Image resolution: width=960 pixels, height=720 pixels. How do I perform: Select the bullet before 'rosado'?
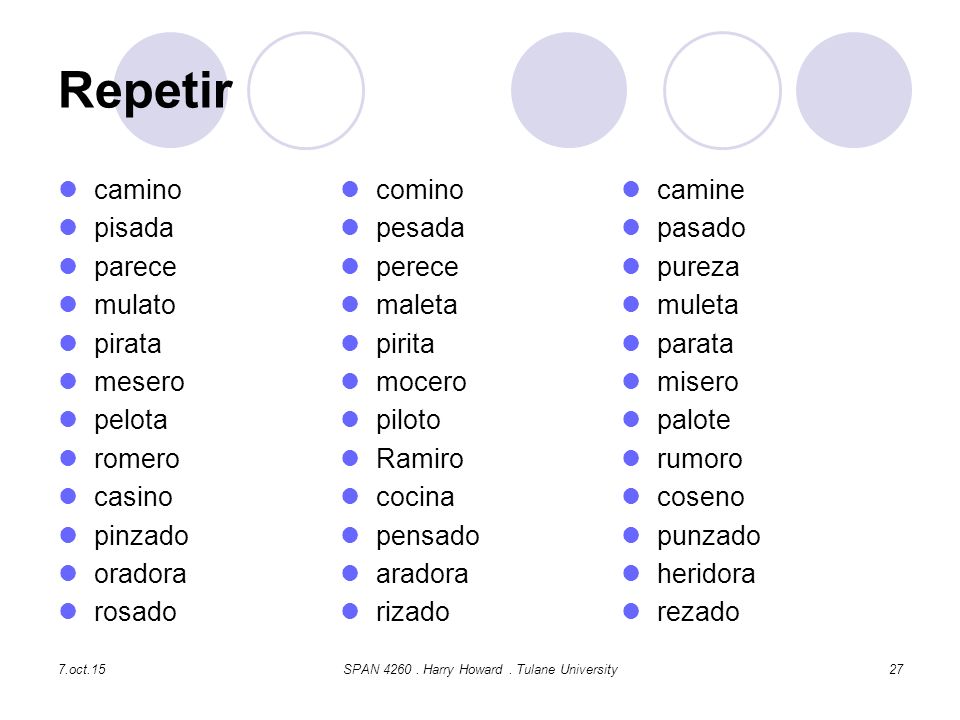pyautogui.click(x=68, y=611)
